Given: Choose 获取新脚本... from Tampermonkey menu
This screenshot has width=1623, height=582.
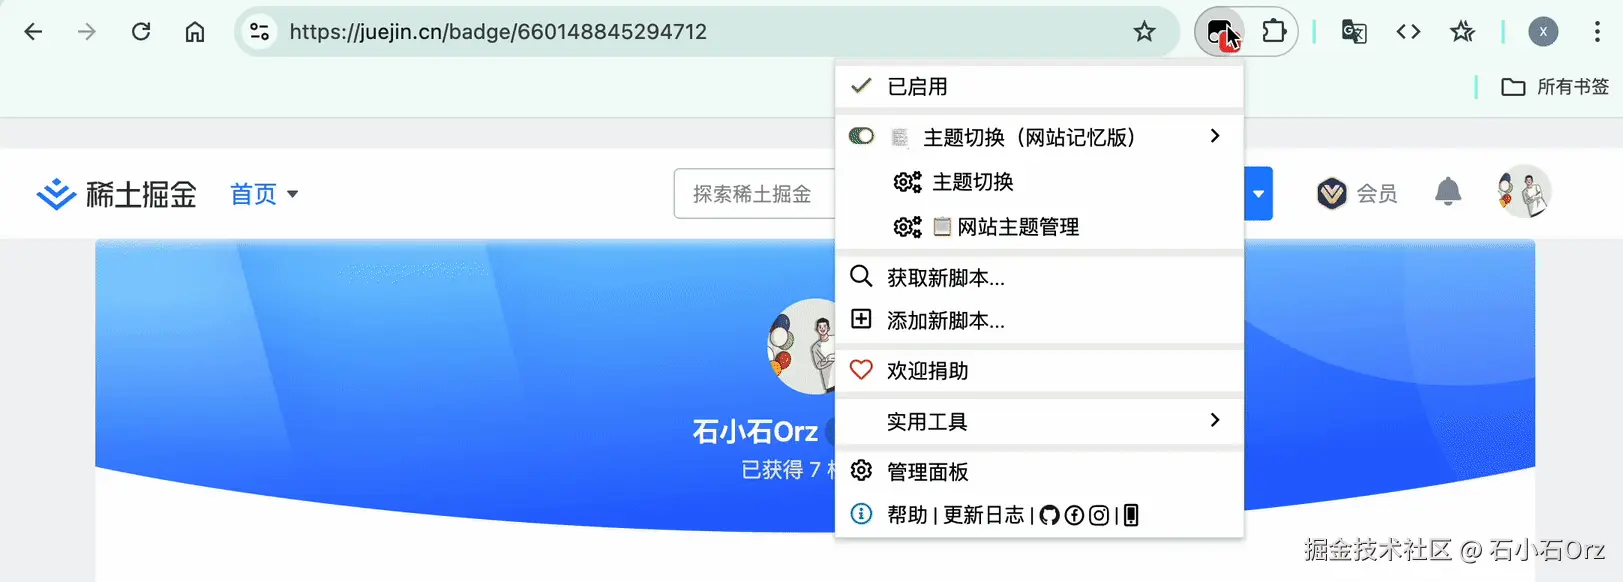Looking at the screenshot, I should click(x=1039, y=277).
